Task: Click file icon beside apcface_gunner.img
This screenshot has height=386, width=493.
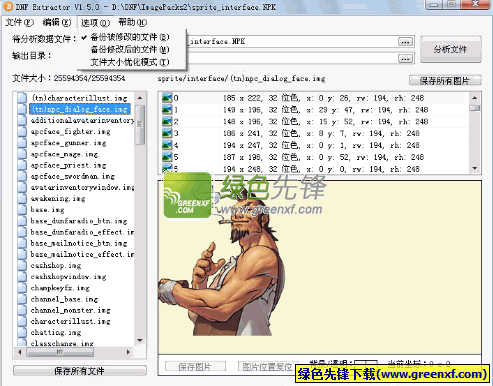Action: coord(22,142)
